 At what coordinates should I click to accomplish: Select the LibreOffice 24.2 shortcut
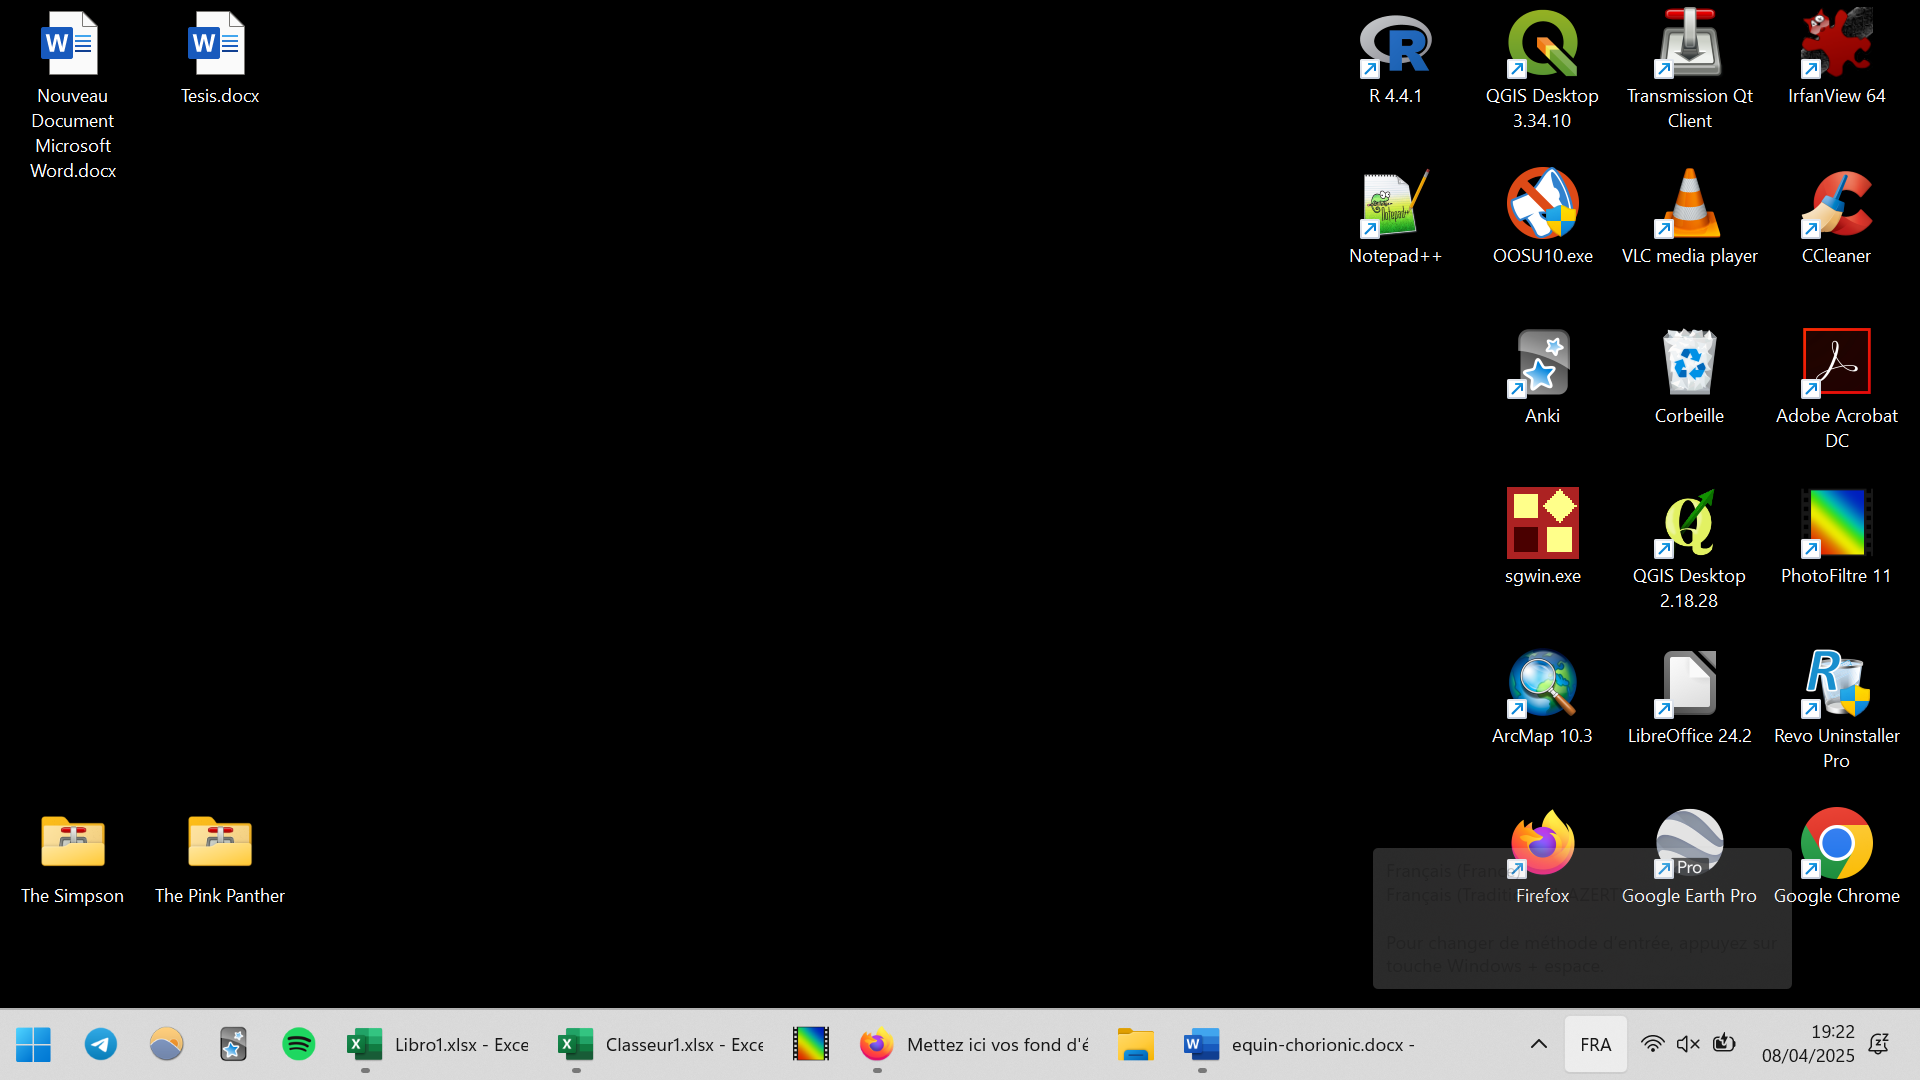(x=1689, y=697)
